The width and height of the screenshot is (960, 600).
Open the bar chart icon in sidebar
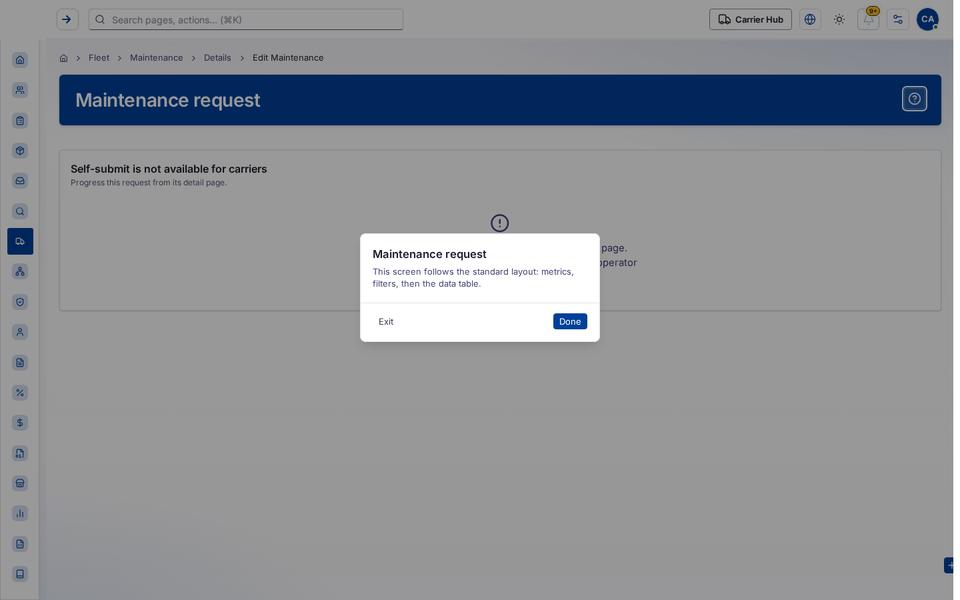20,513
